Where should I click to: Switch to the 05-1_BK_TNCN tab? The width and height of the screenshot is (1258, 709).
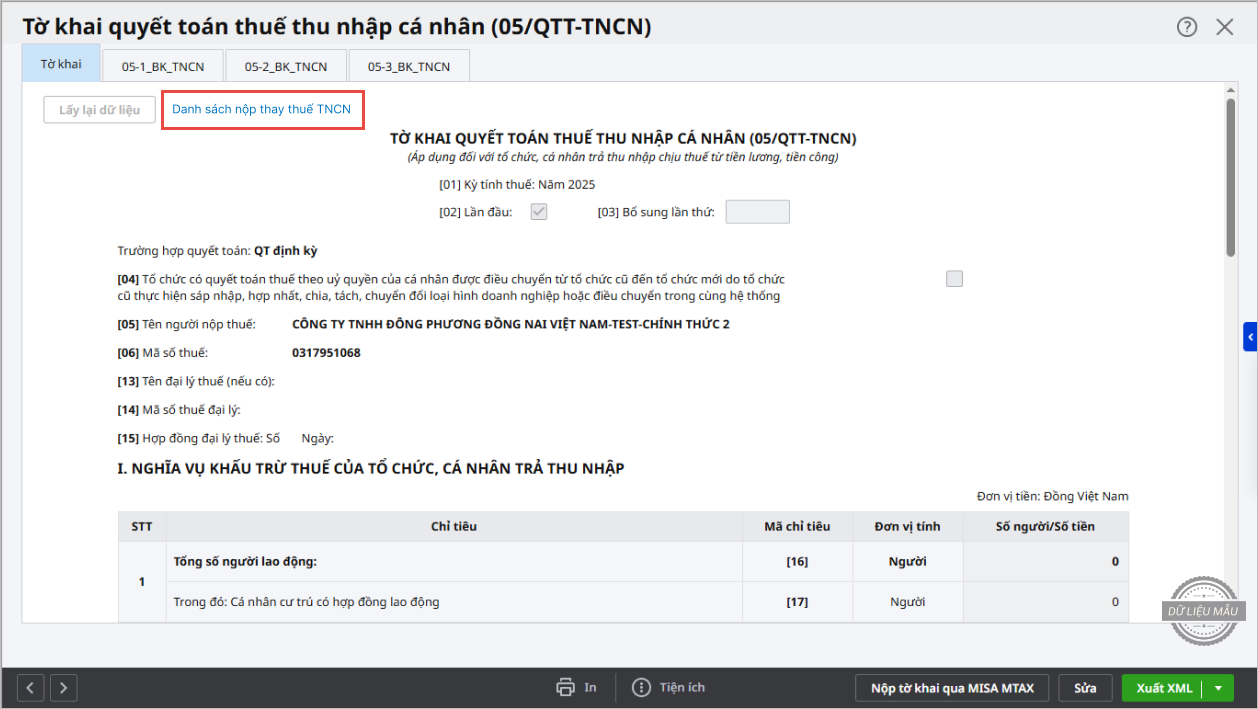(163, 67)
